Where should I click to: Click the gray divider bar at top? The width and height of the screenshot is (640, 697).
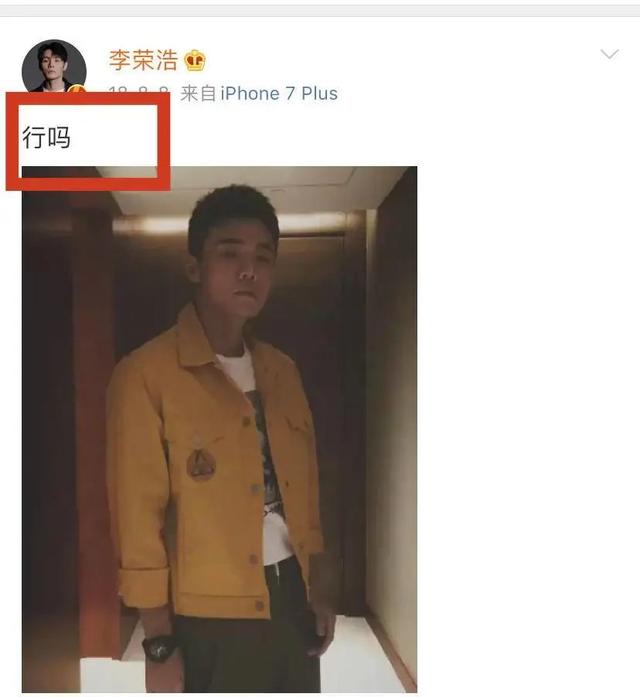coord(320,11)
